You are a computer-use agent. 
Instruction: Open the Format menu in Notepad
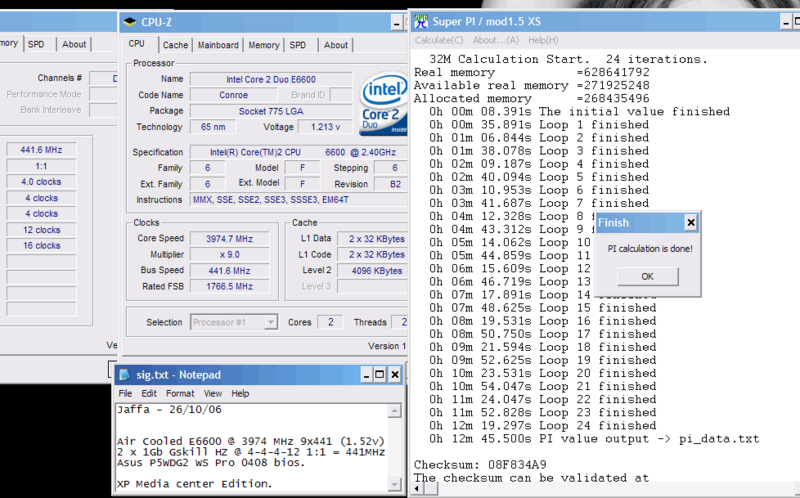click(x=180, y=394)
